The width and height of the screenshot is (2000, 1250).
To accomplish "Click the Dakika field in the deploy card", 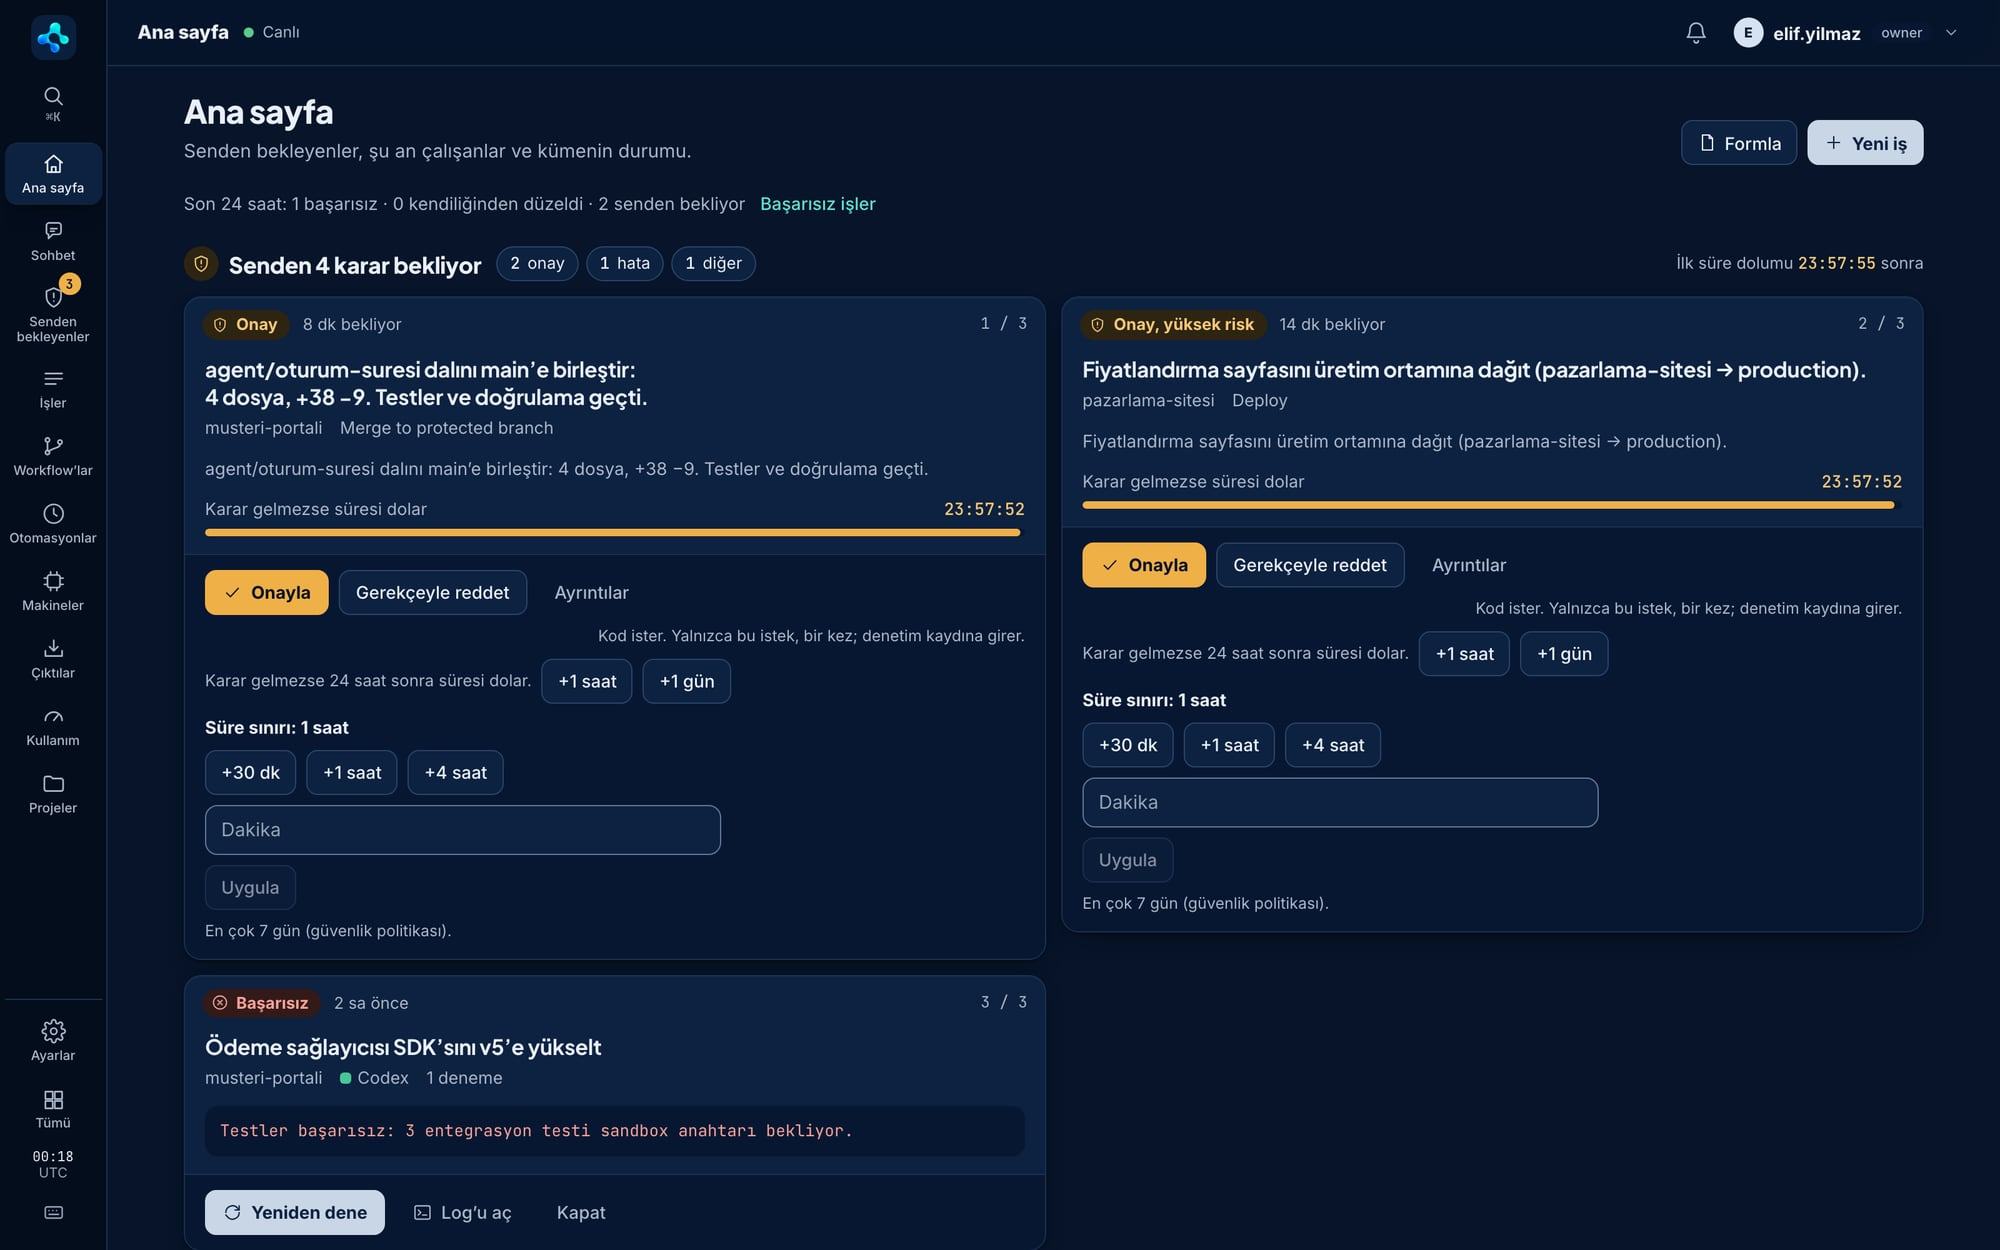I will click(x=1340, y=802).
